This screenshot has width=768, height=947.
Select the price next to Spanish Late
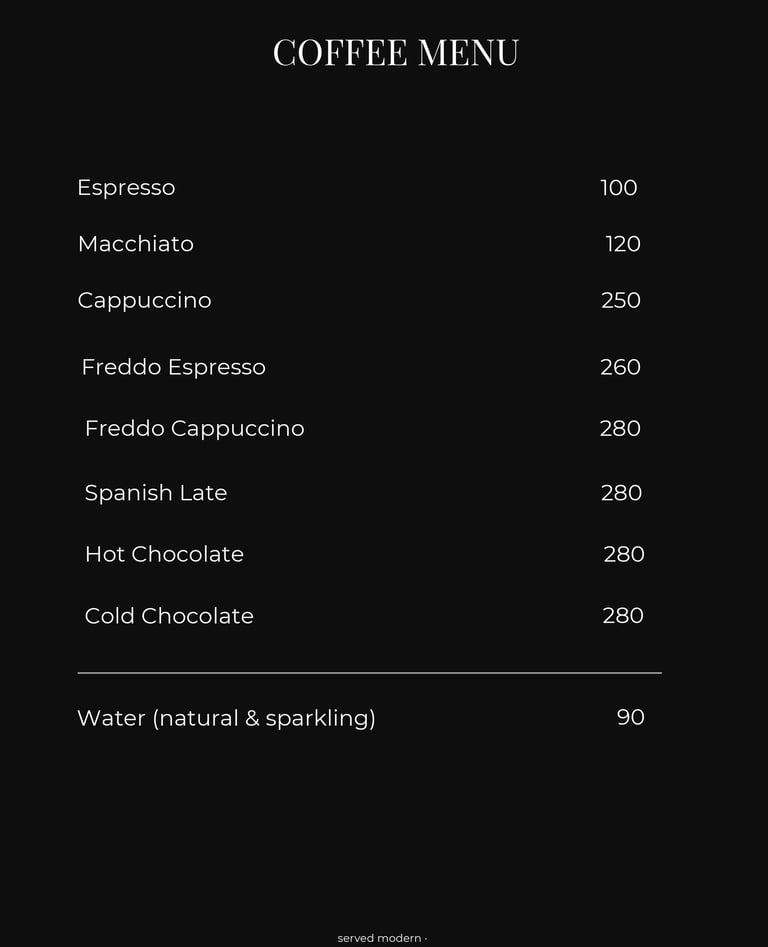pyautogui.click(x=621, y=493)
